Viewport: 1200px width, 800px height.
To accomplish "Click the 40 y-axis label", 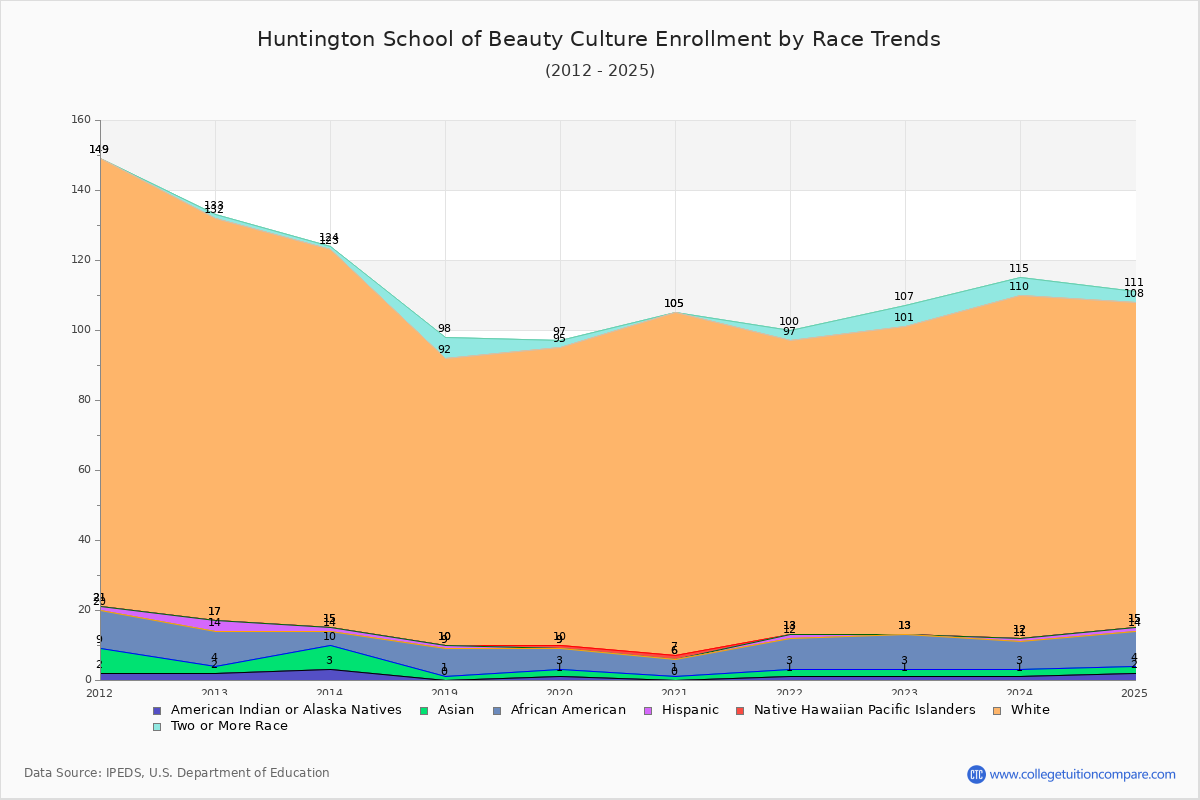I will click(x=84, y=540).
